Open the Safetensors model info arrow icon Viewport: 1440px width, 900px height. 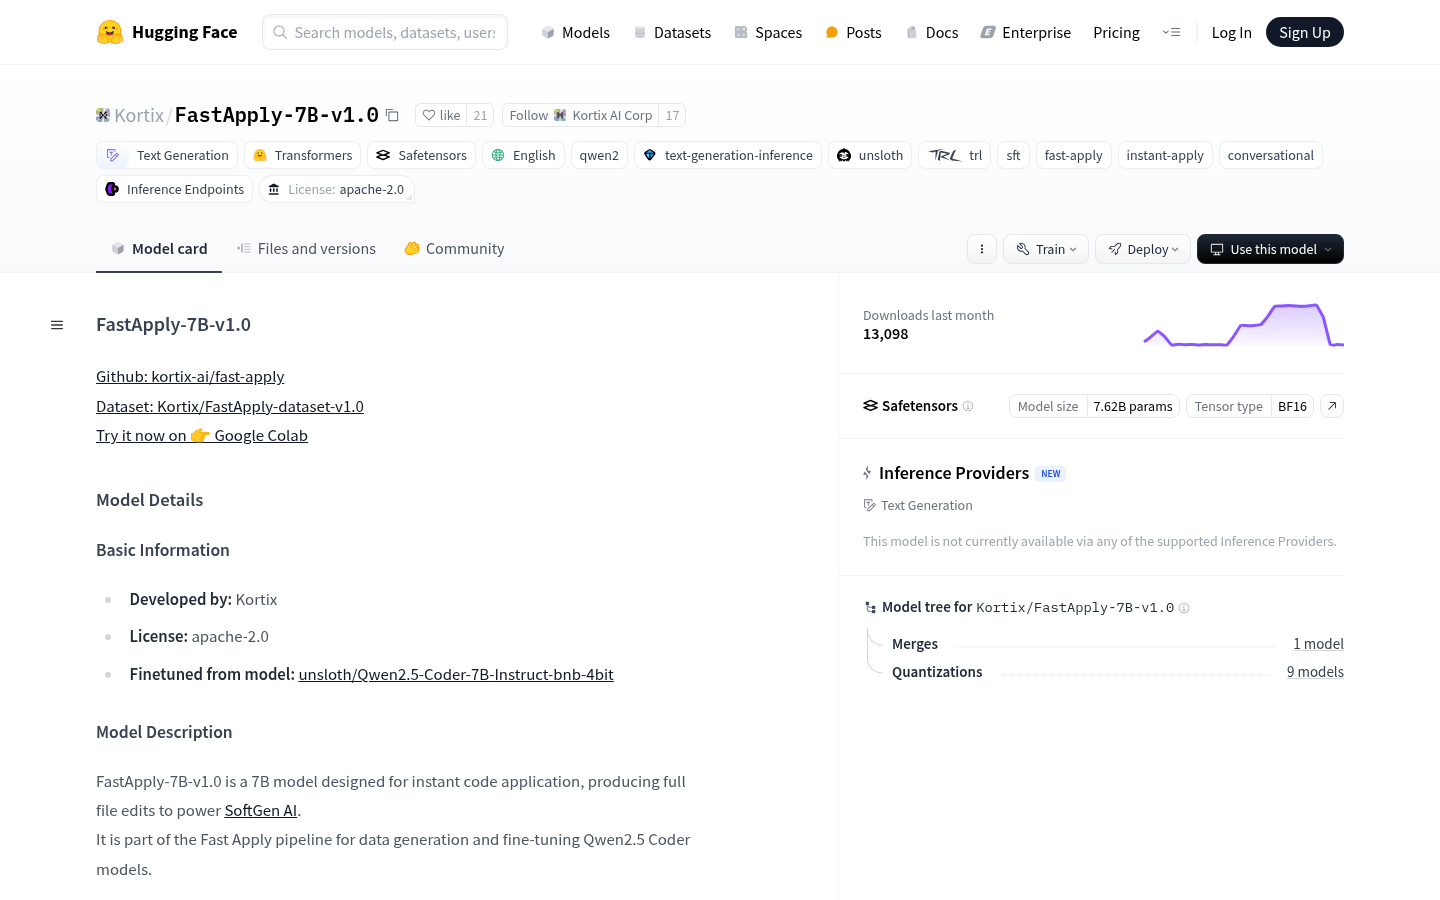click(1331, 406)
